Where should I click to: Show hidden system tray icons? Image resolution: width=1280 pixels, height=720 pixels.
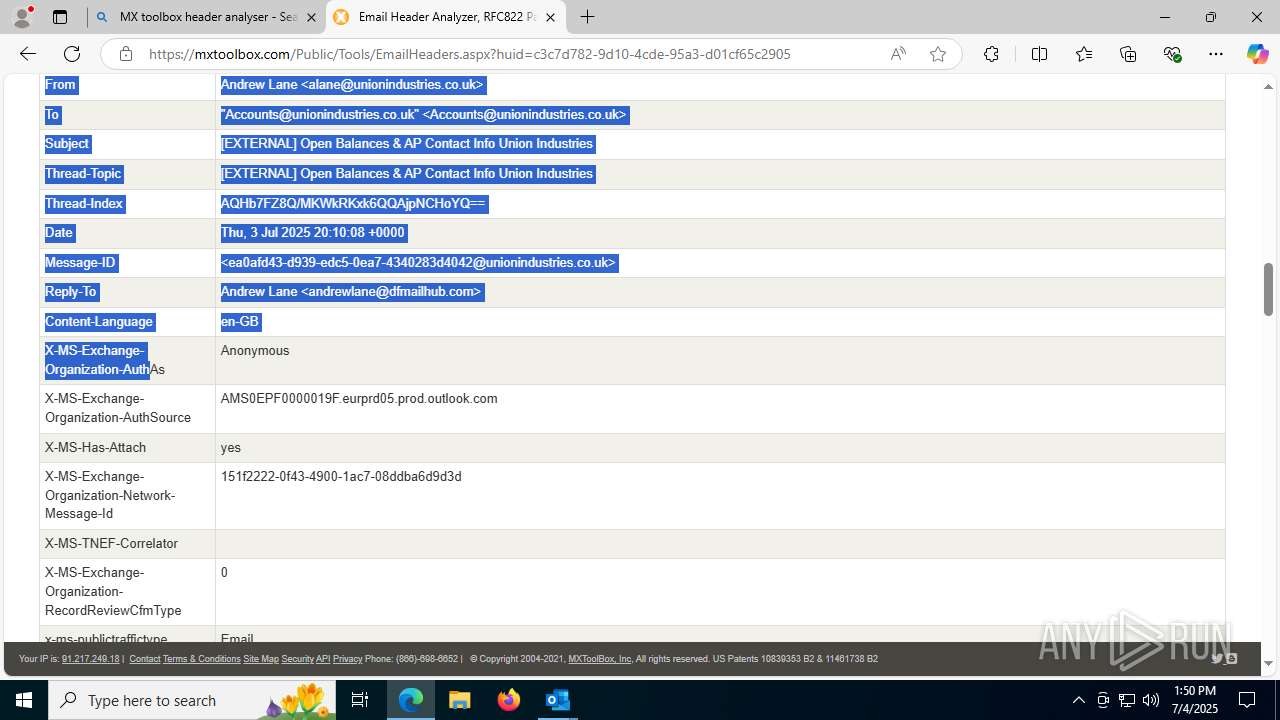[1078, 700]
